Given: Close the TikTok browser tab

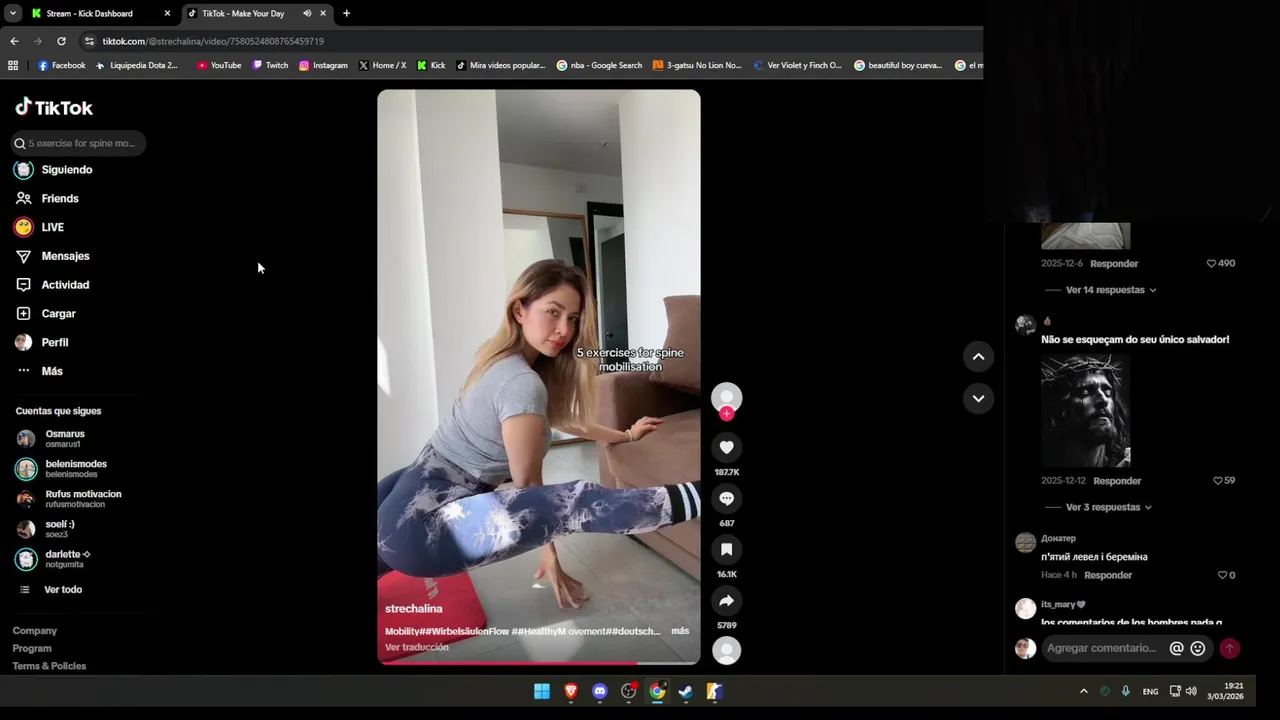Looking at the screenshot, I should 323,13.
